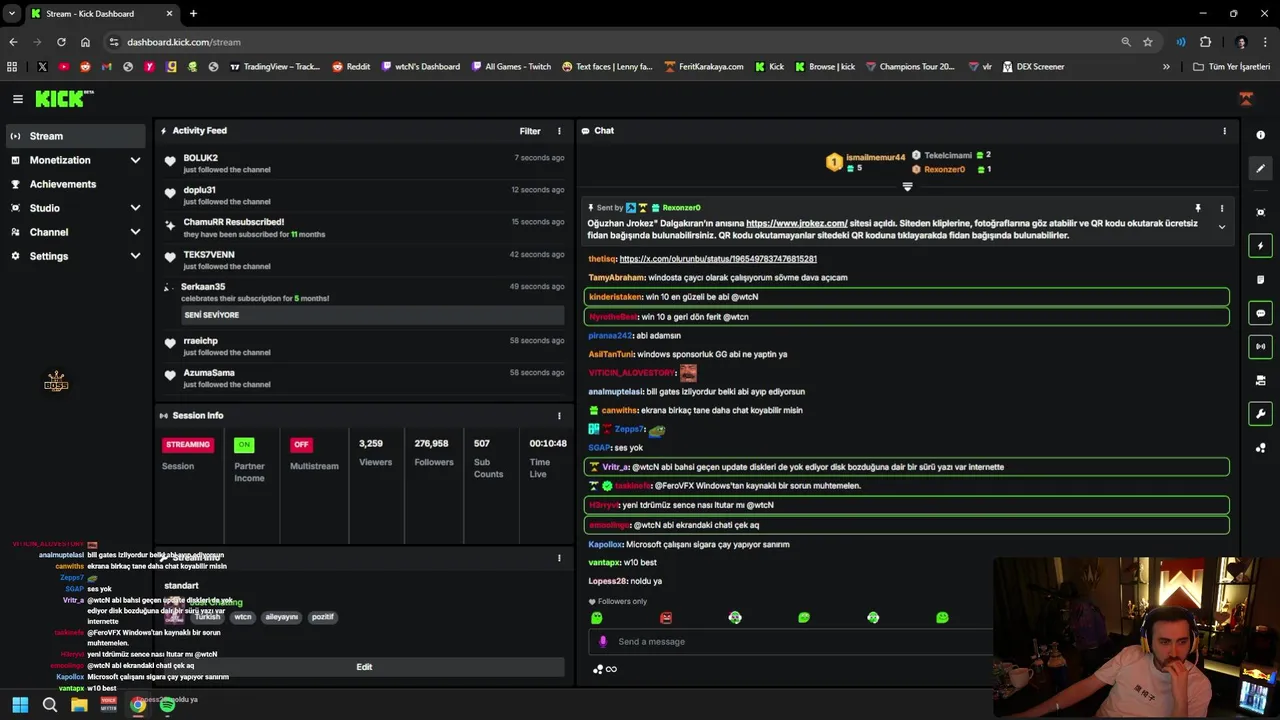Toggle the broadcast signal panel icon in sidebar
This screenshot has width=1280, height=720.
(1260, 346)
